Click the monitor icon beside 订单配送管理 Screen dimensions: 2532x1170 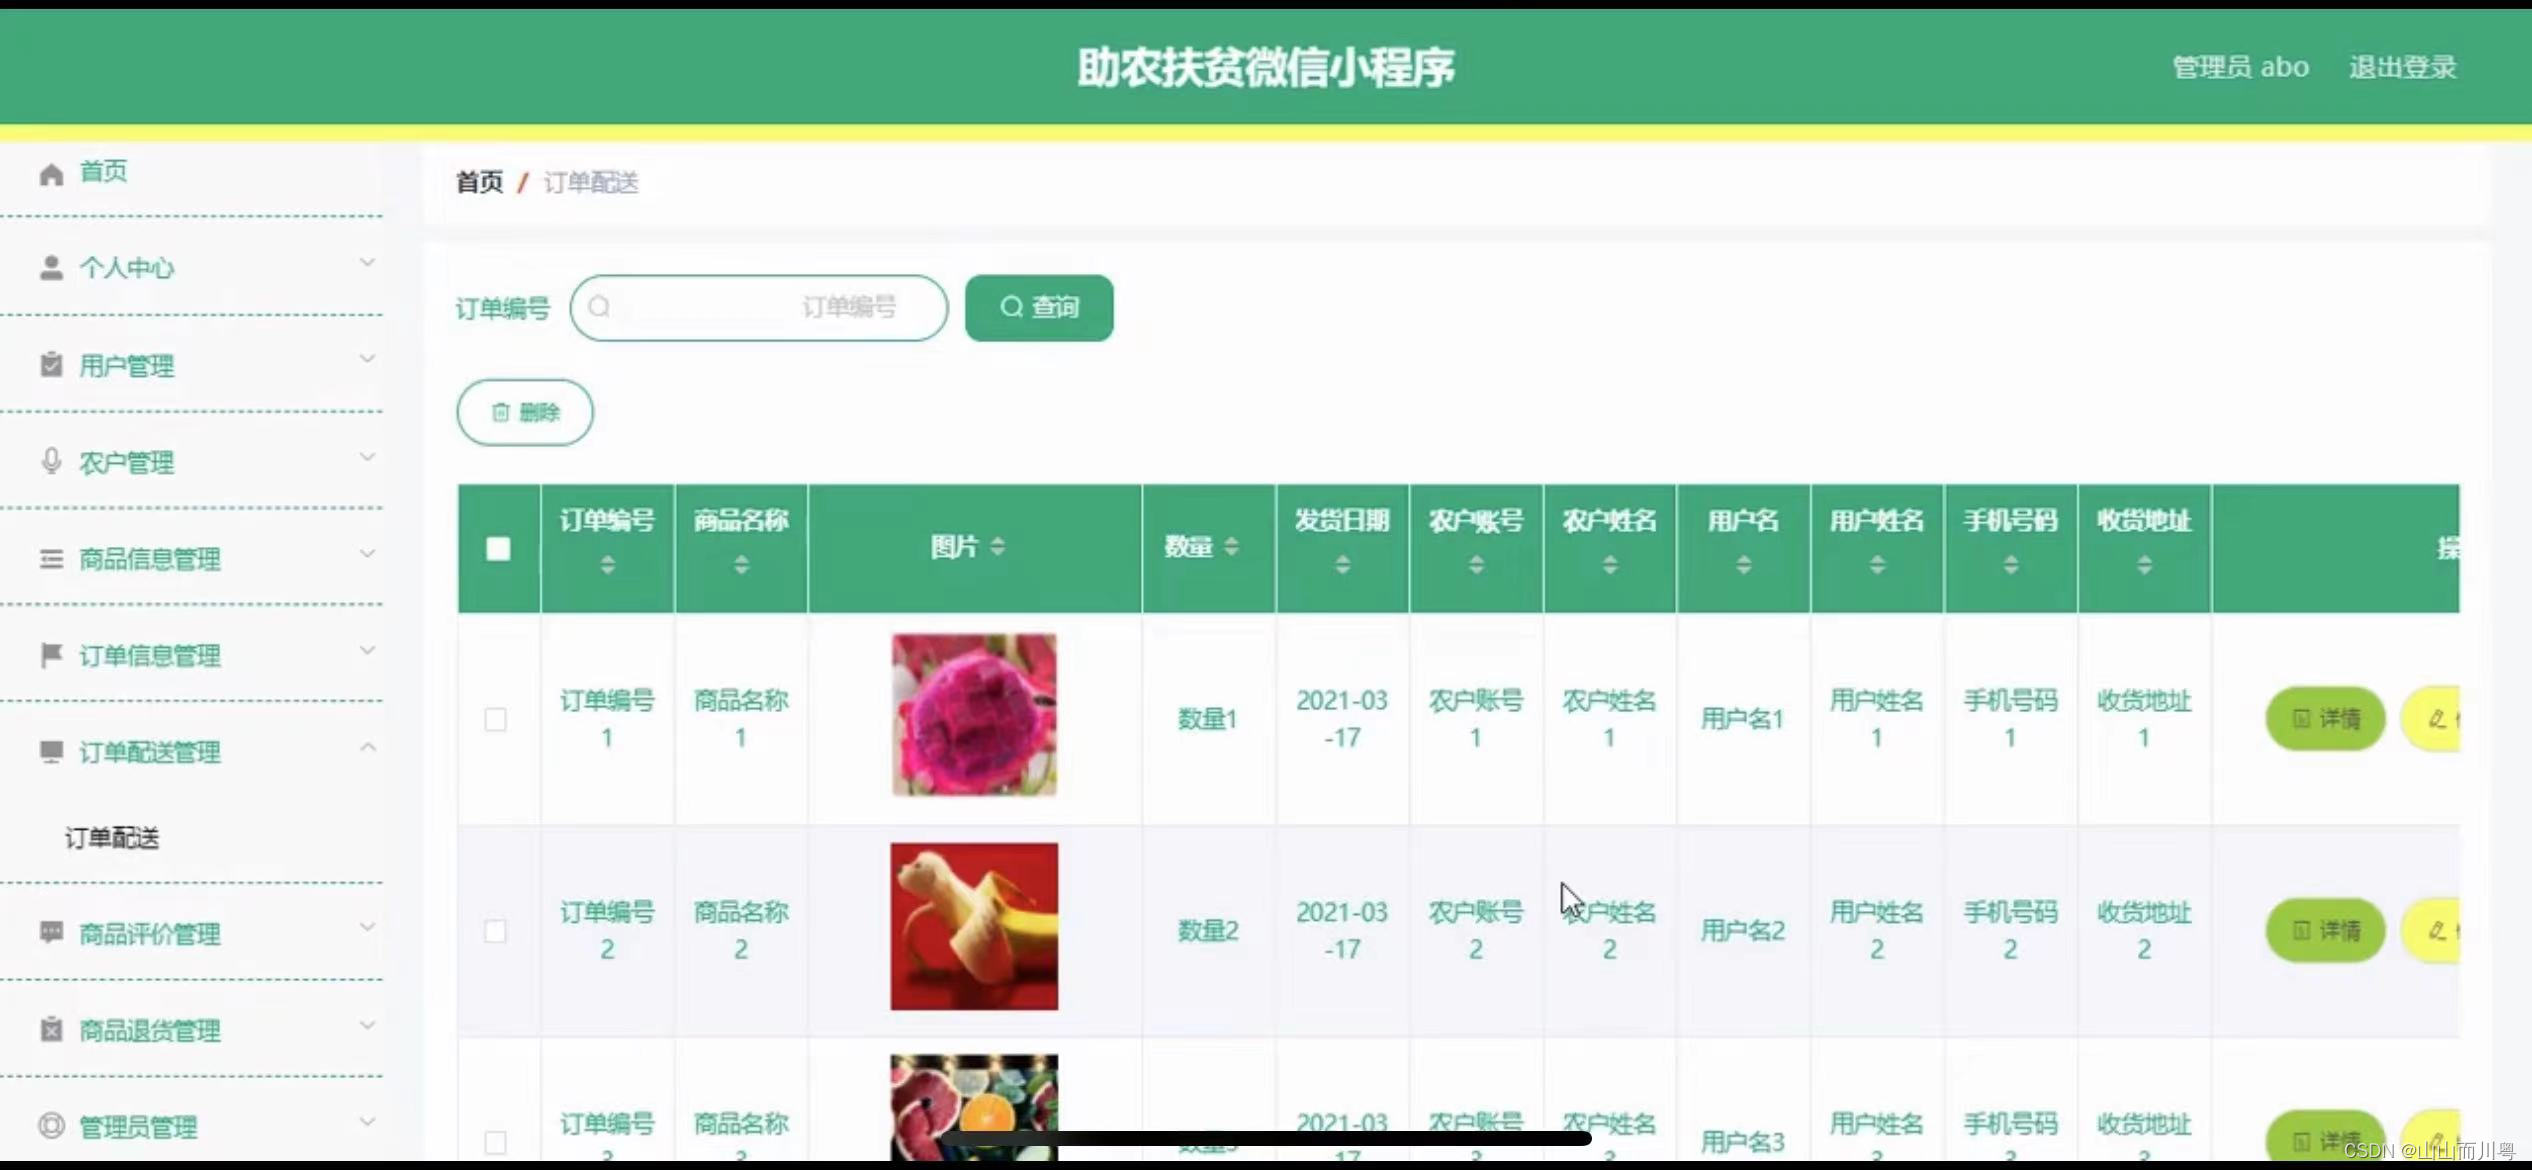click(x=51, y=751)
